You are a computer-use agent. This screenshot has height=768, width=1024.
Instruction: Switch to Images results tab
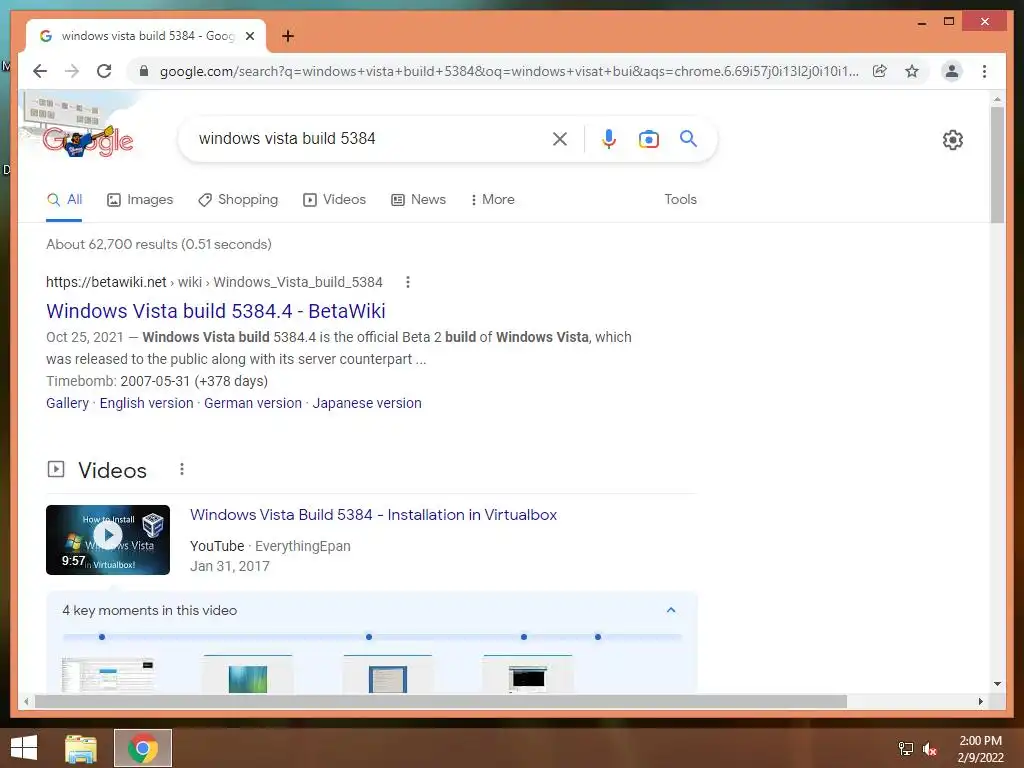point(140,200)
